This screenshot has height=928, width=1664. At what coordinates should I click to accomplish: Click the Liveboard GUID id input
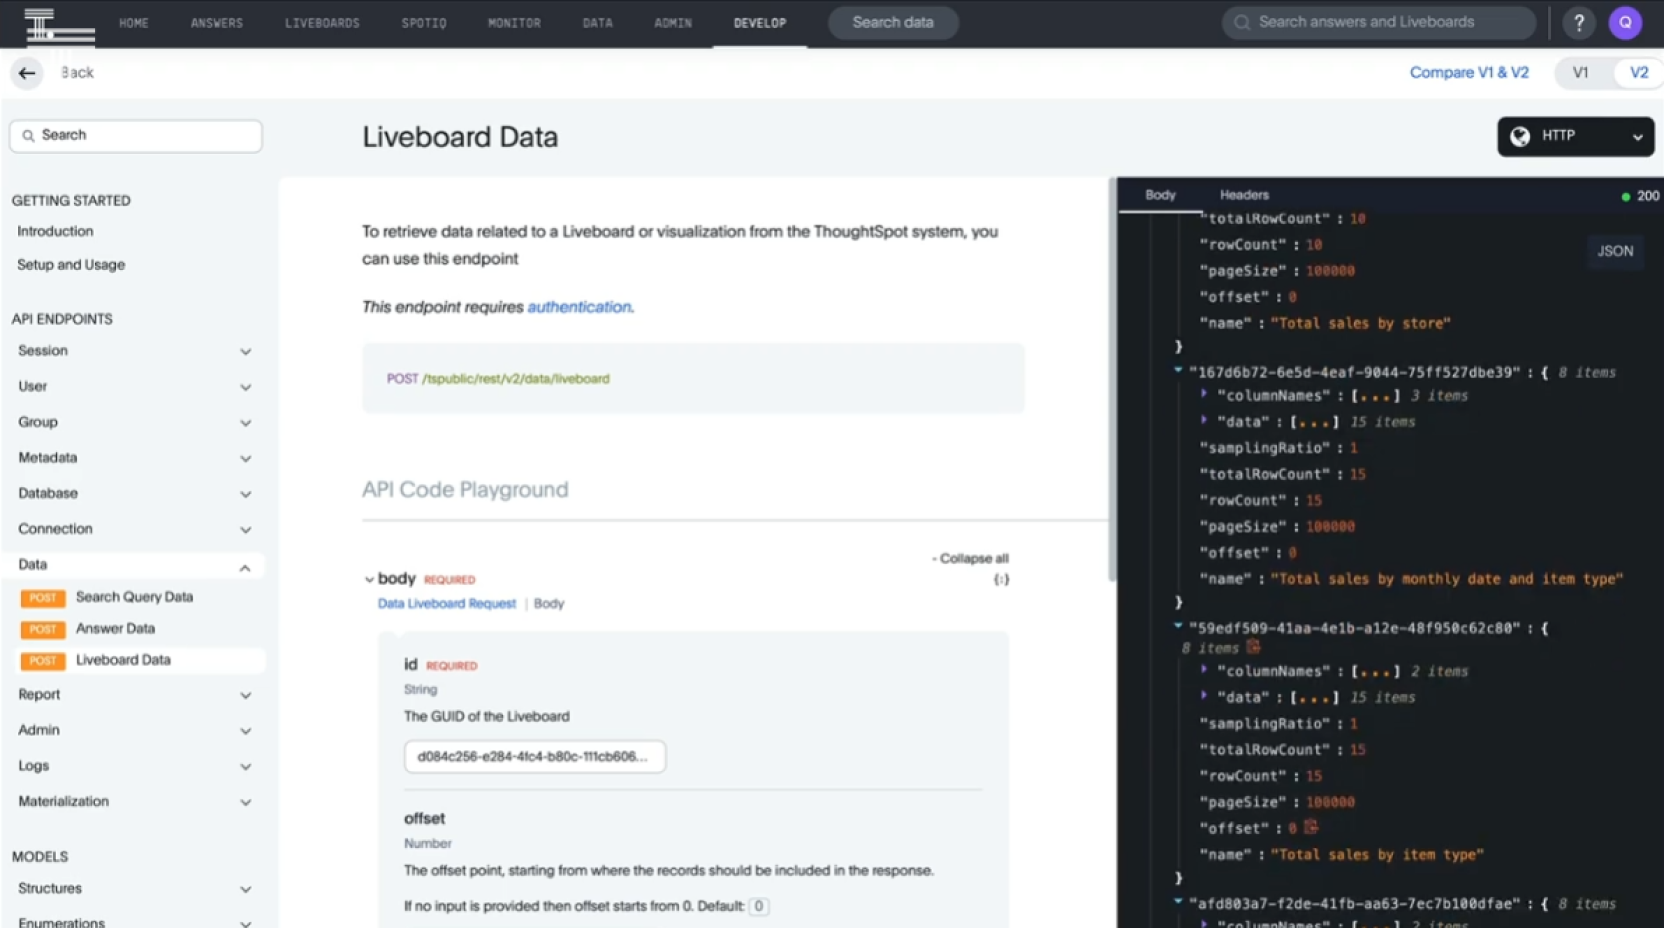535,757
